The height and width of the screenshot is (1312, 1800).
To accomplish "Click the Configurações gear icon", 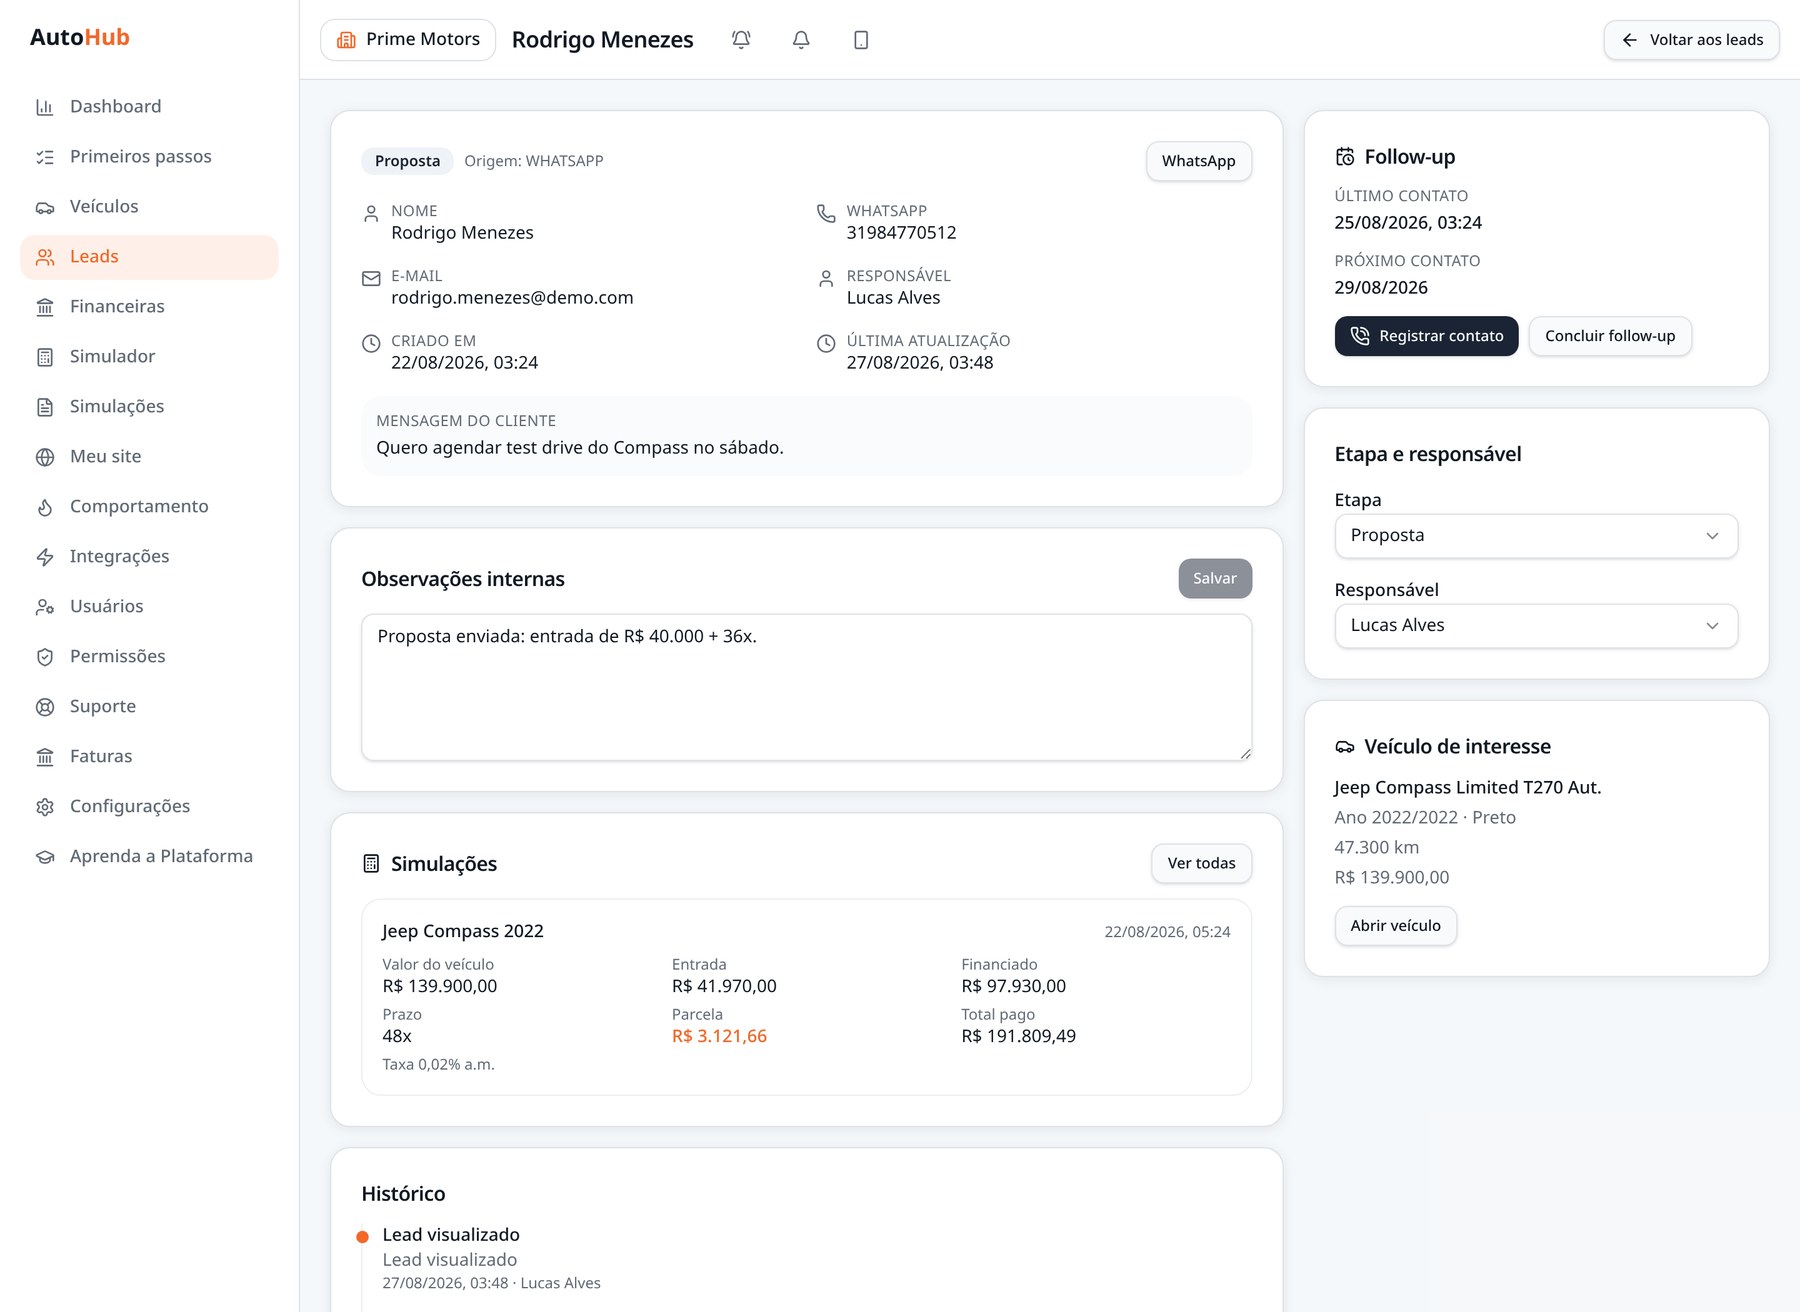I will (45, 807).
